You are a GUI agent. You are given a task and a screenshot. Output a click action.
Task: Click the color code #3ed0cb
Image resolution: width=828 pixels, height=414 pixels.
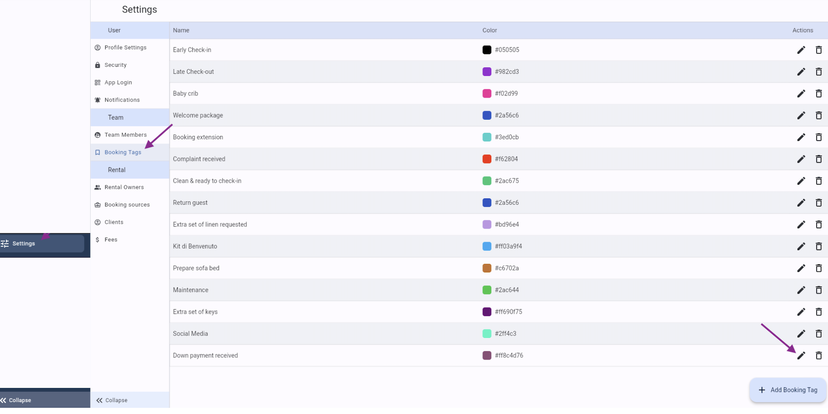coord(507,137)
